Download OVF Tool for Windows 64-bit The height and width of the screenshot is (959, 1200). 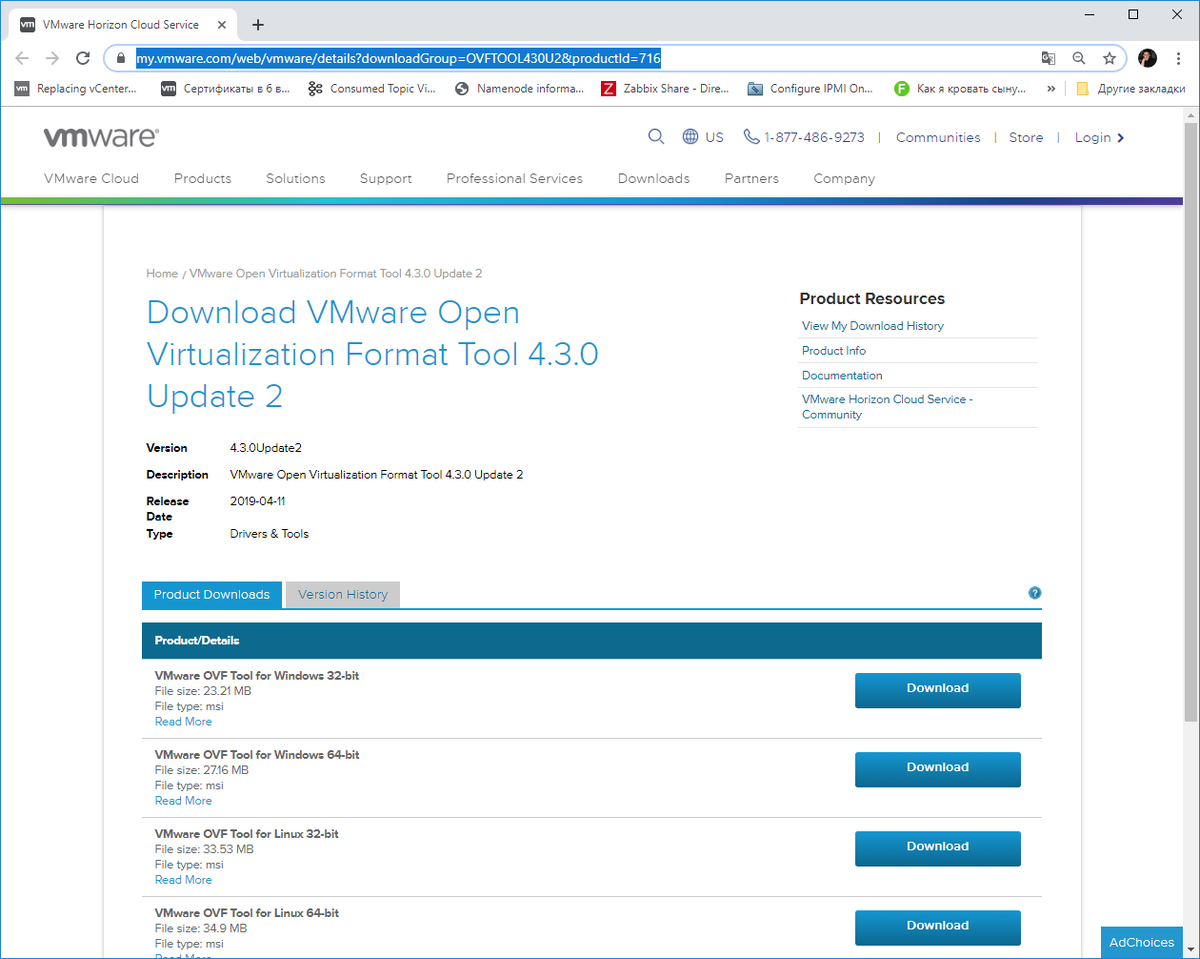[938, 769]
